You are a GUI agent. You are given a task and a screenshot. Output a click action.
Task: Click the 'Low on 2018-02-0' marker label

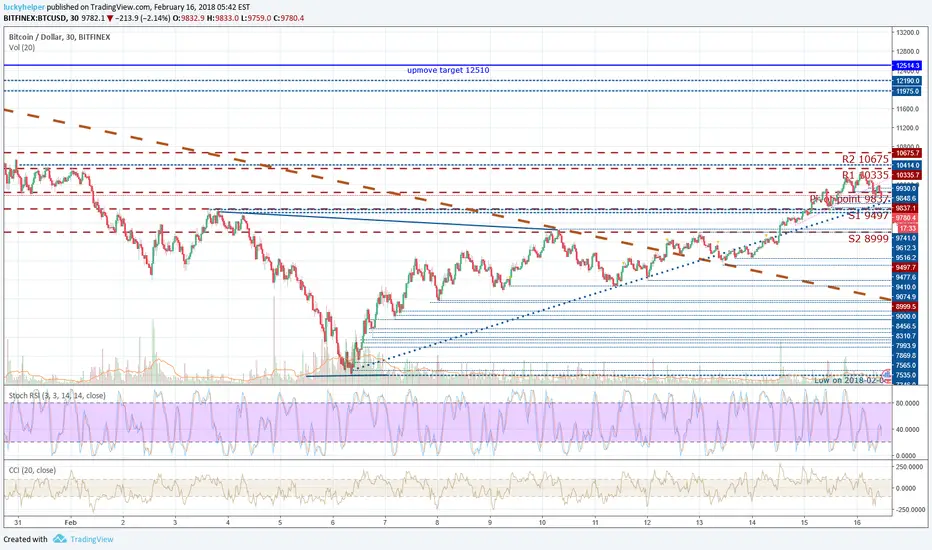tap(849, 381)
